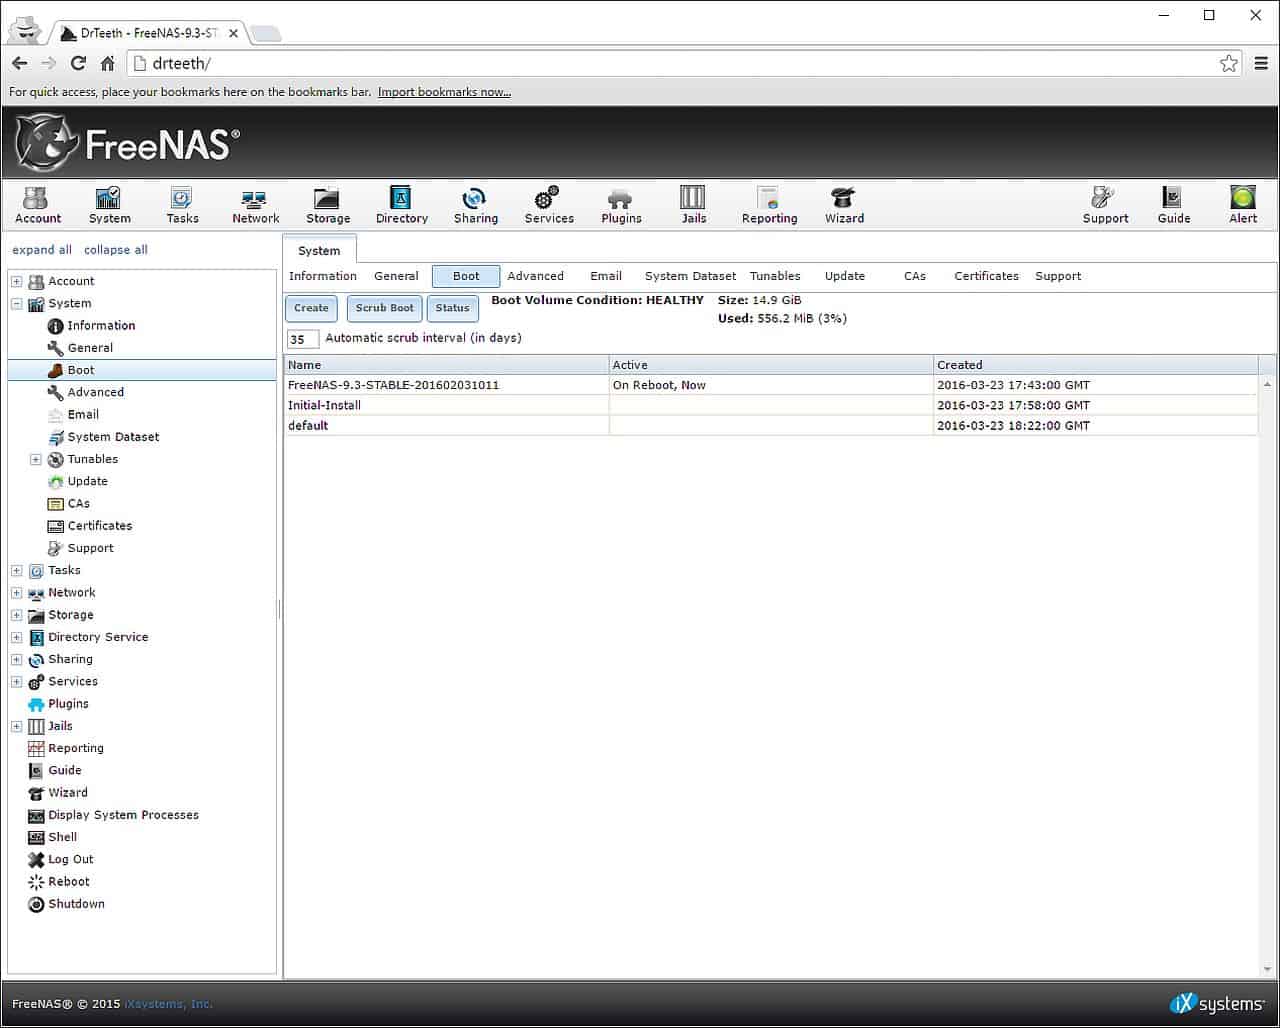Open the System toolbar icon
Screen dimensions: 1280x1028
[x=109, y=206]
